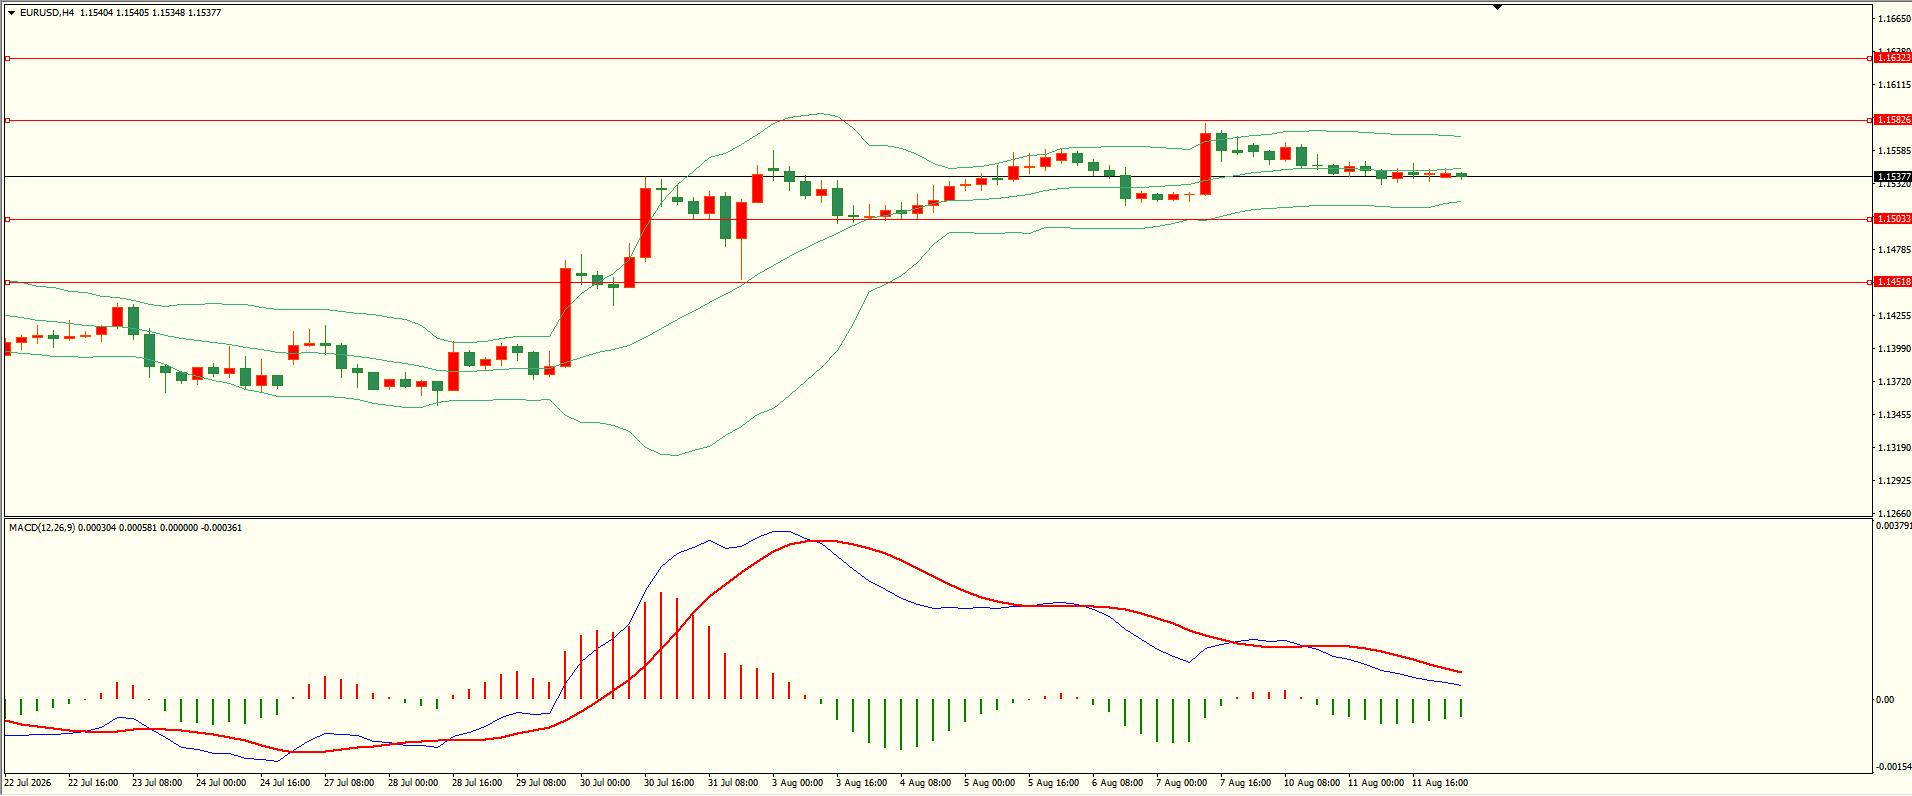Image resolution: width=1912 pixels, height=796 pixels.
Task: Click the 1.13190 price scale value
Action: 1894,448
